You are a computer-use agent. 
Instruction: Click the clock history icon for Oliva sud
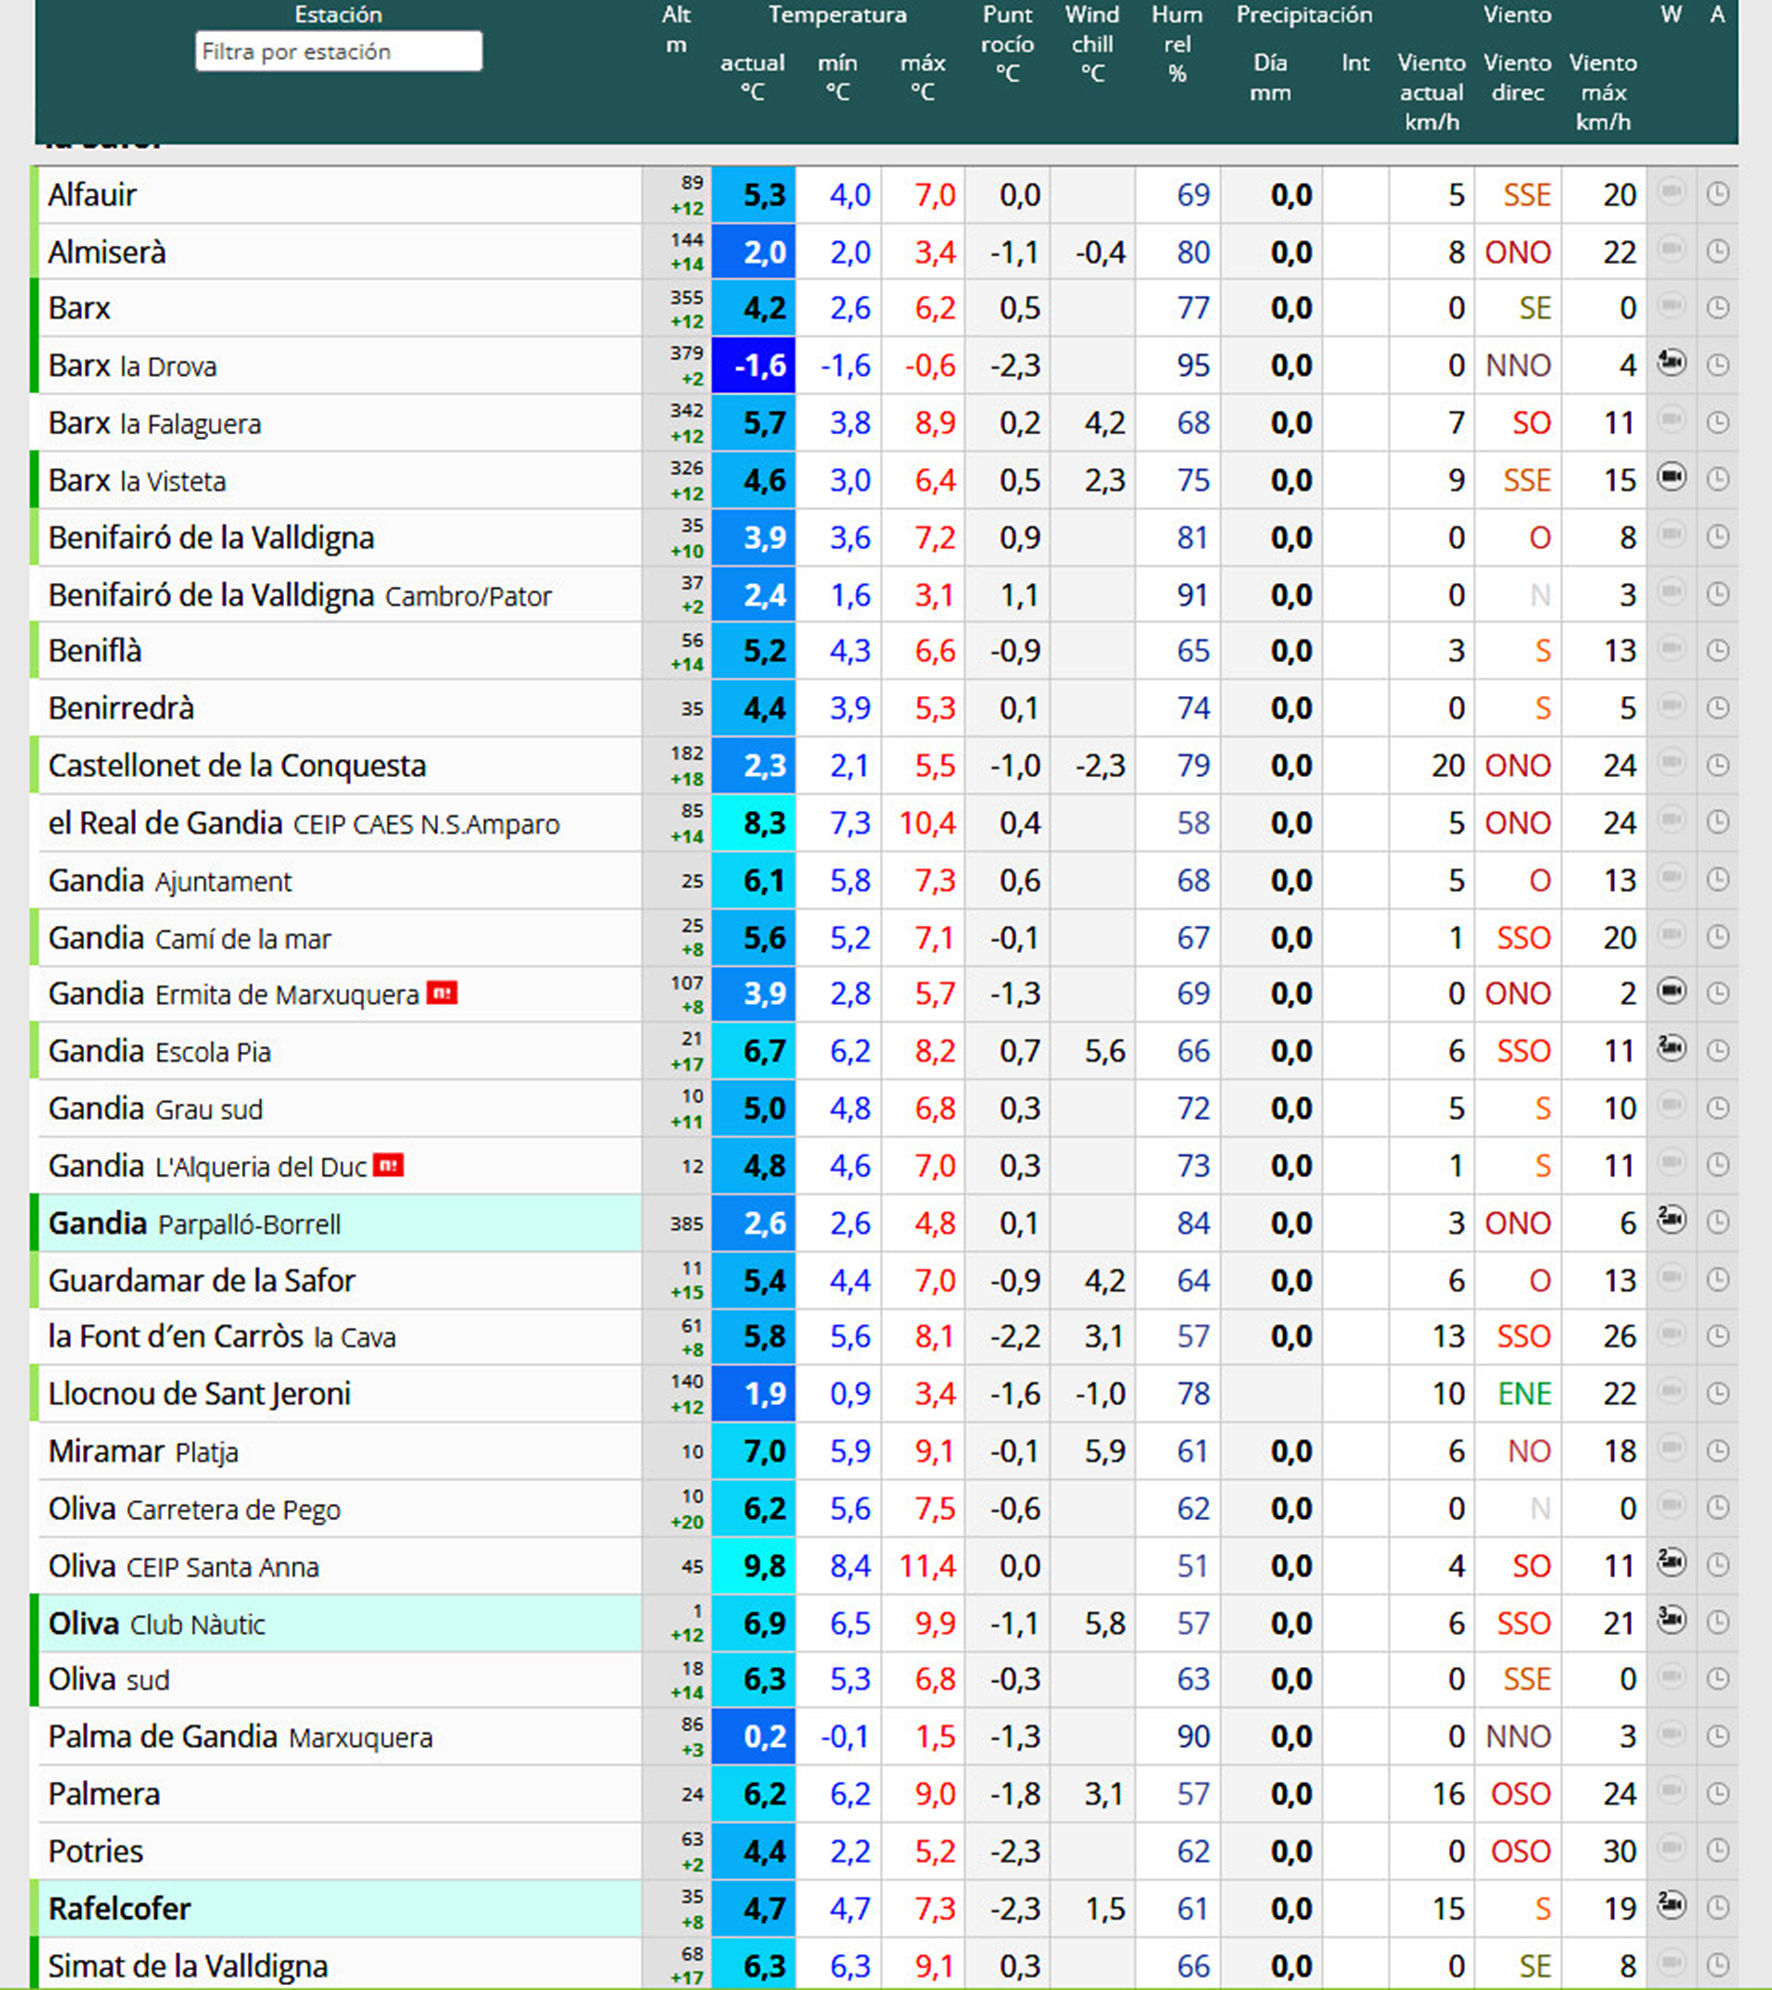pyautogui.click(x=1718, y=1679)
